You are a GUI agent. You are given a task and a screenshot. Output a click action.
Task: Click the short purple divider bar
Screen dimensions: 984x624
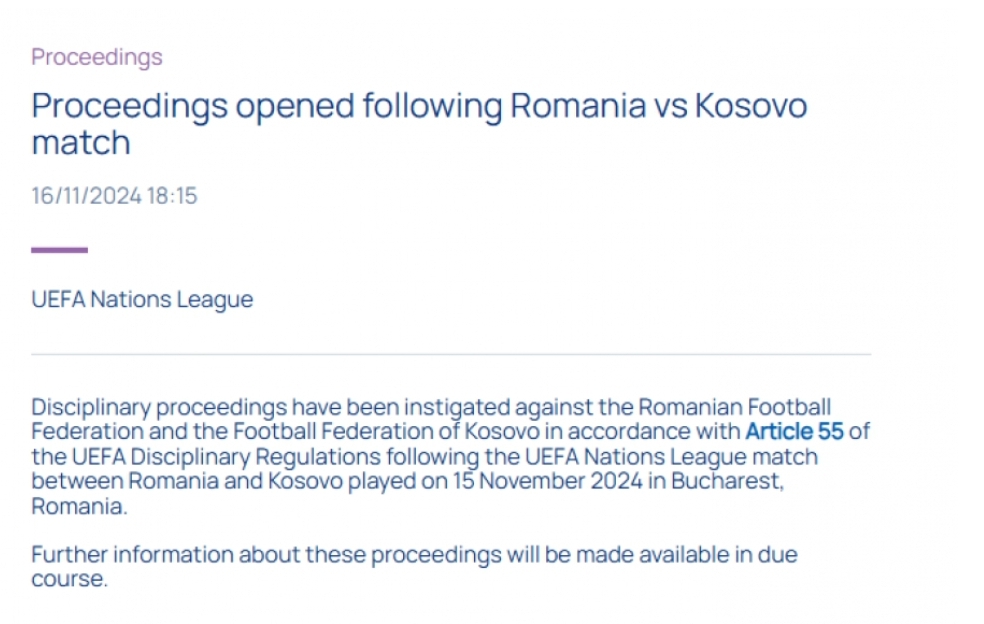click(59, 250)
